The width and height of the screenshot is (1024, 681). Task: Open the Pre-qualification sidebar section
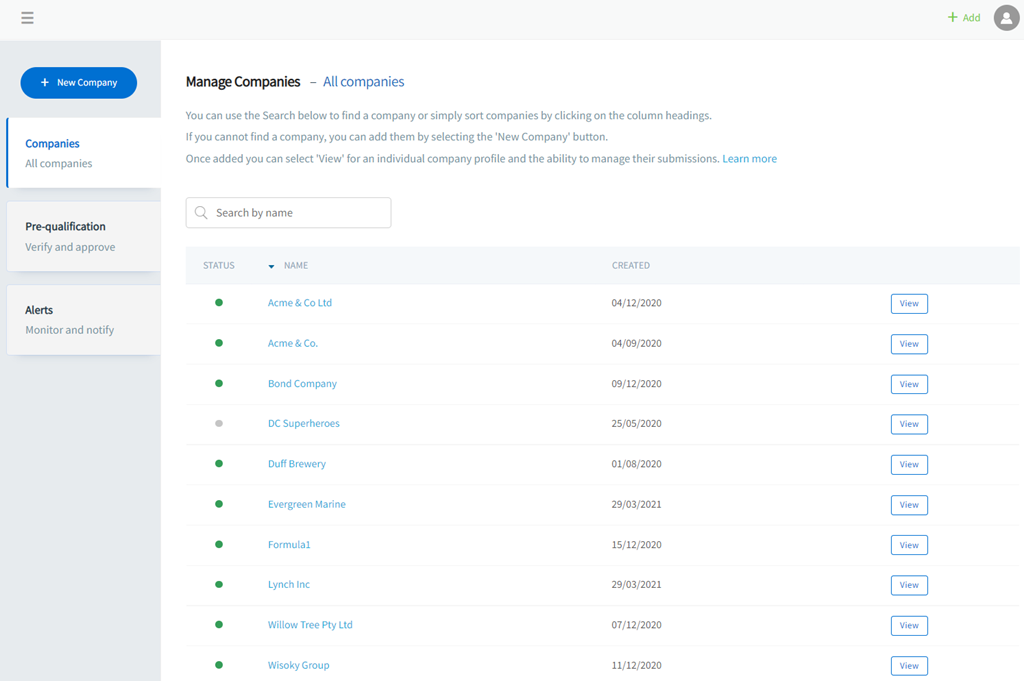[x=84, y=236]
